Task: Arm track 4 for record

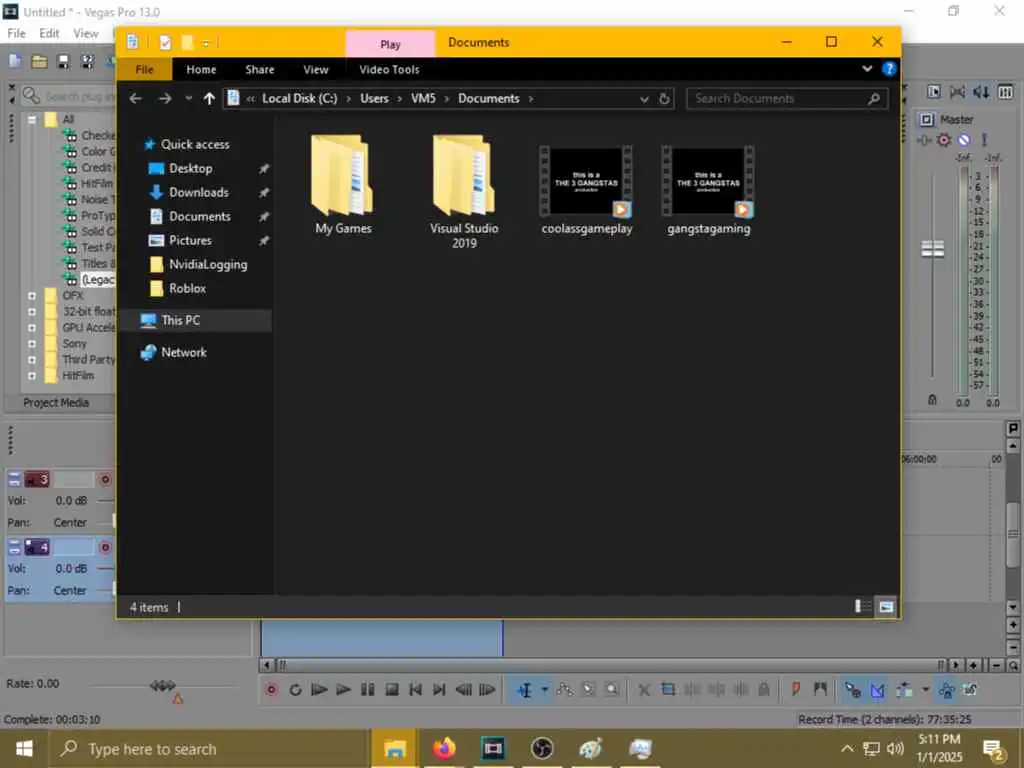Action: [x=104, y=547]
